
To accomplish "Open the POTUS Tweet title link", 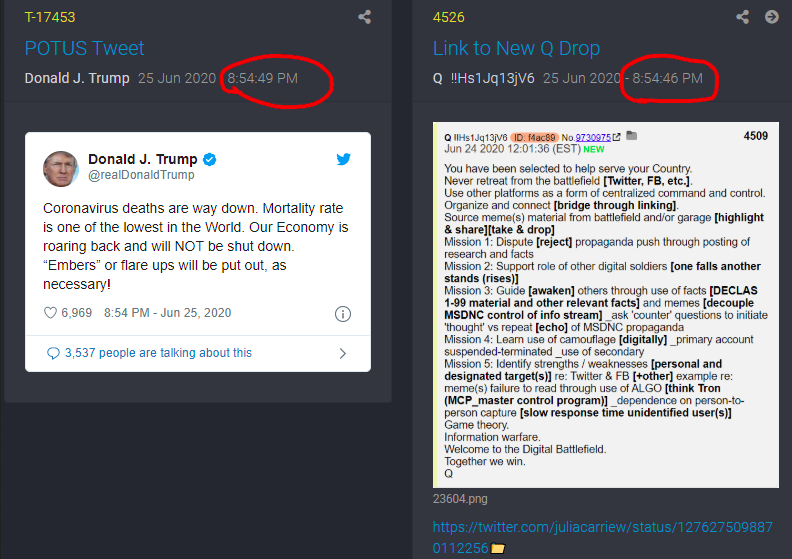I will [84, 48].
